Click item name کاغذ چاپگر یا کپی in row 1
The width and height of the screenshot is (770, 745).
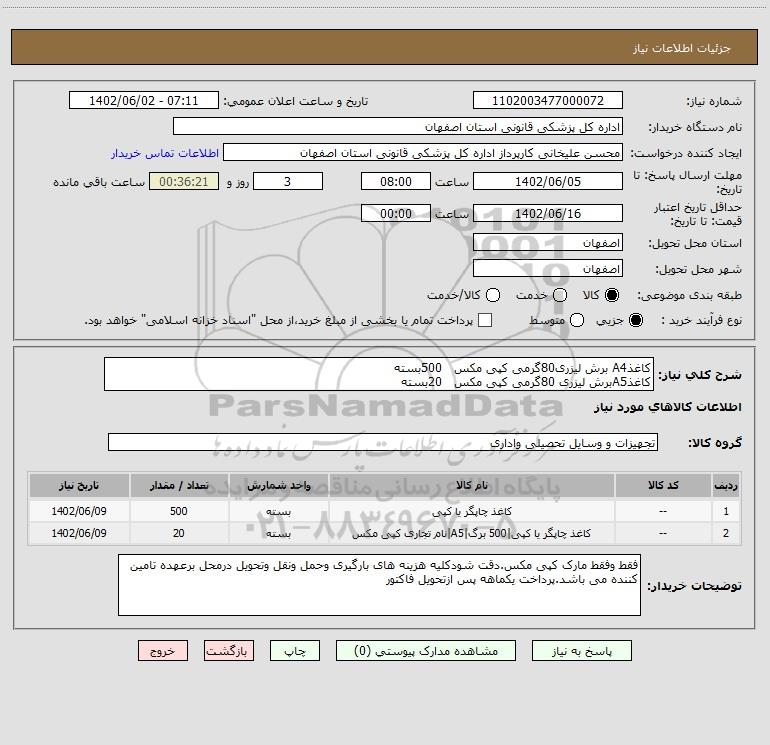[x=472, y=511]
